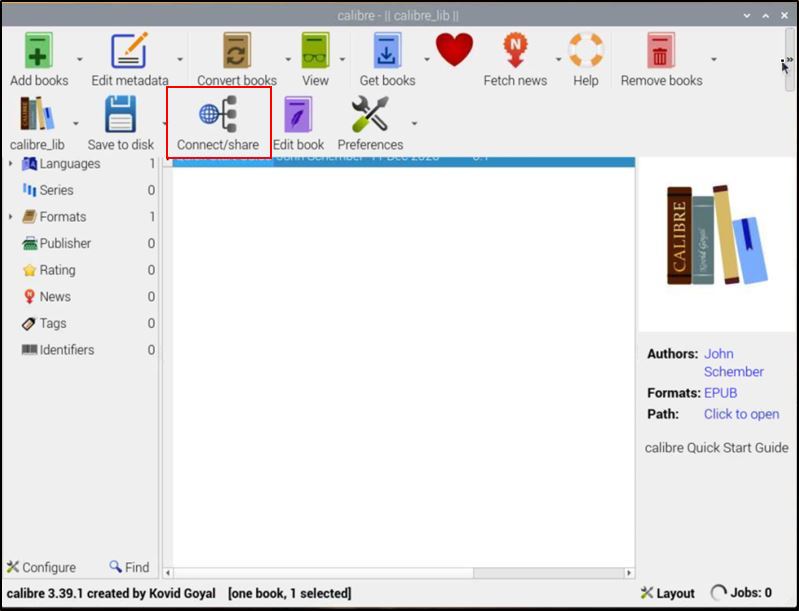Maximize the calibre window
Viewport: 799px width, 611px height.
765,15
